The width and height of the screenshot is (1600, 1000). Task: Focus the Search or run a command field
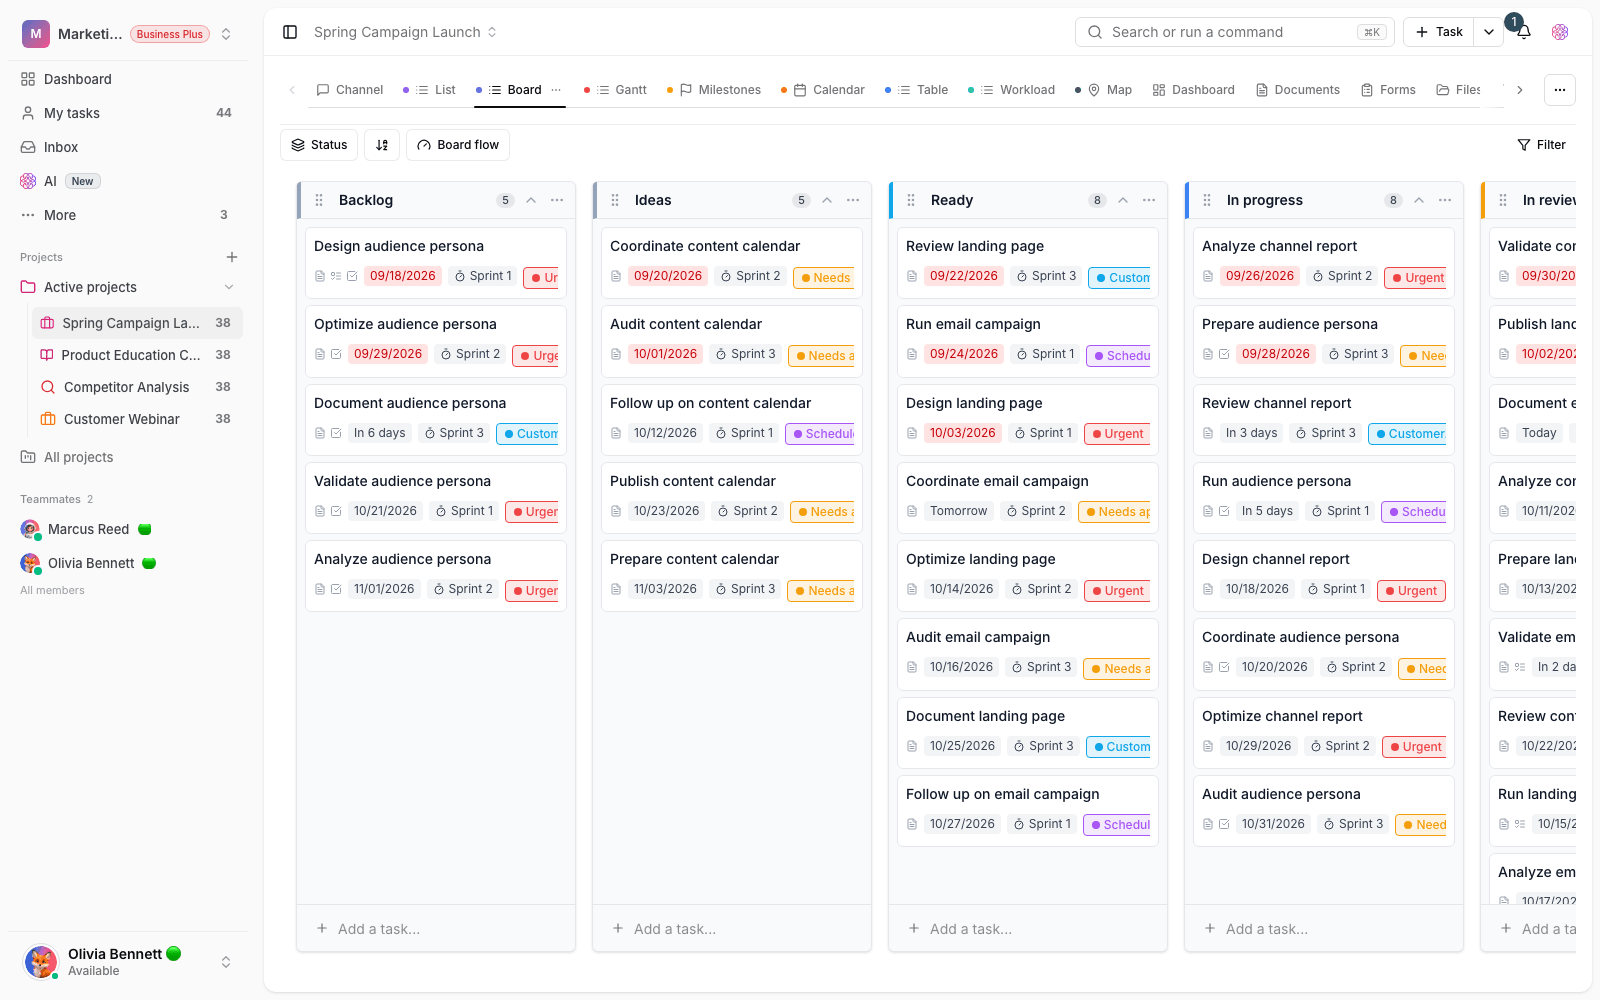[1235, 32]
